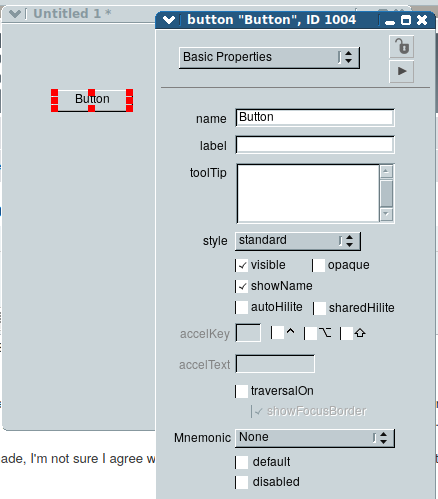Enable the opaque checkbox

(x=318, y=265)
